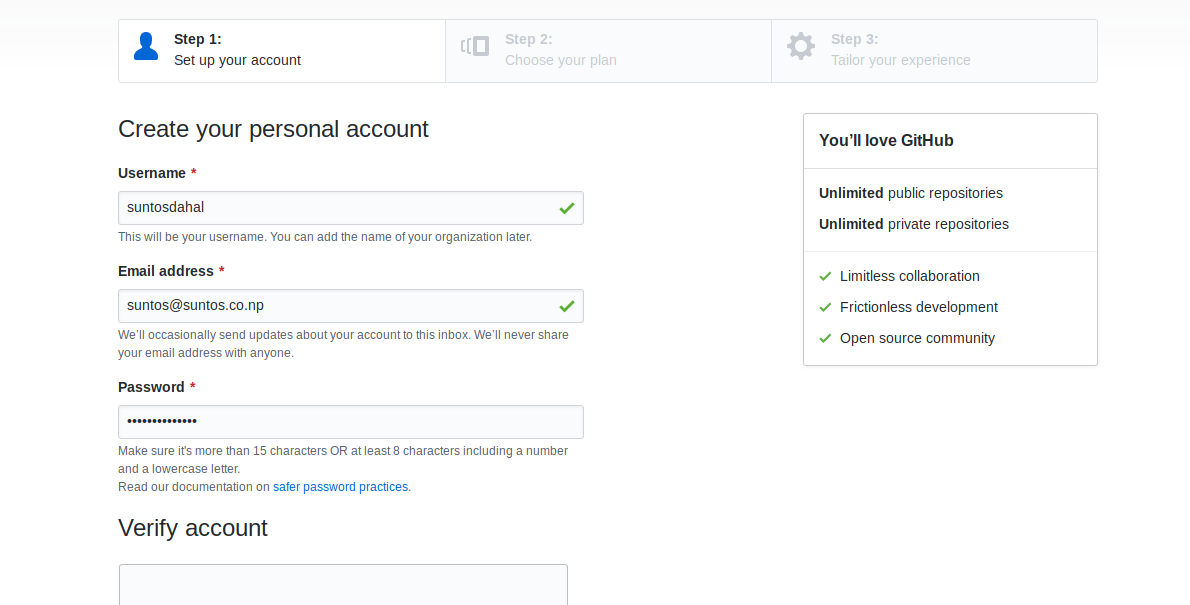Click Frictionless development text
The image size is (1190, 605).
(x=918, y=307)
